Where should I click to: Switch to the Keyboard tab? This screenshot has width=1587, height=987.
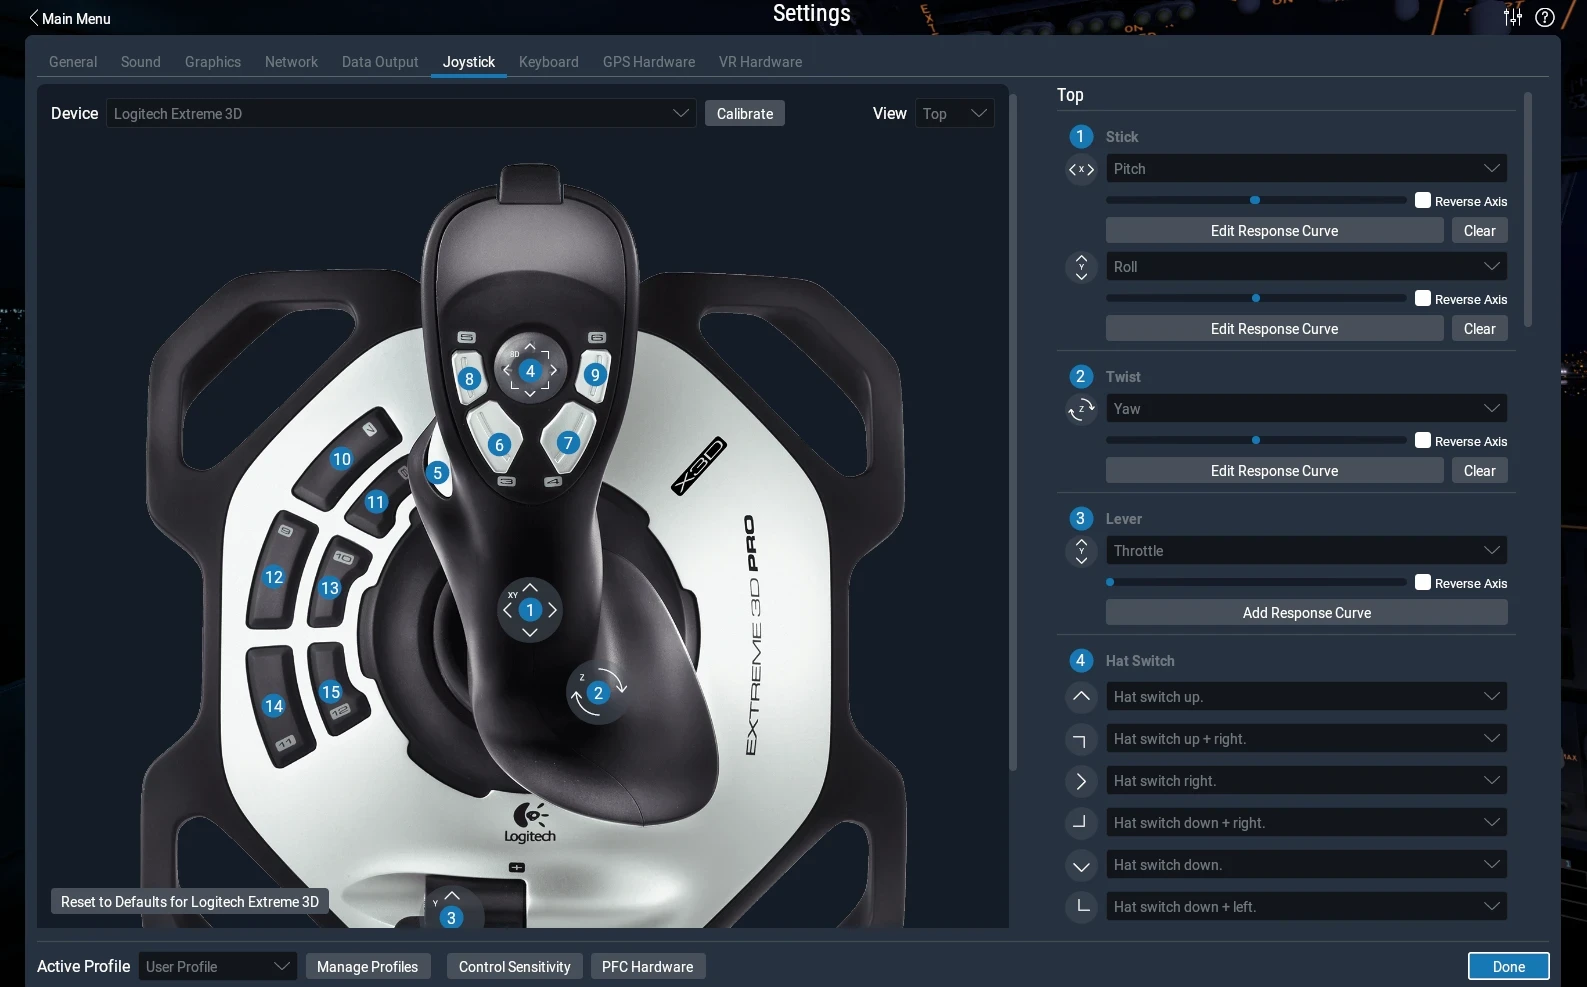point(549,62)
